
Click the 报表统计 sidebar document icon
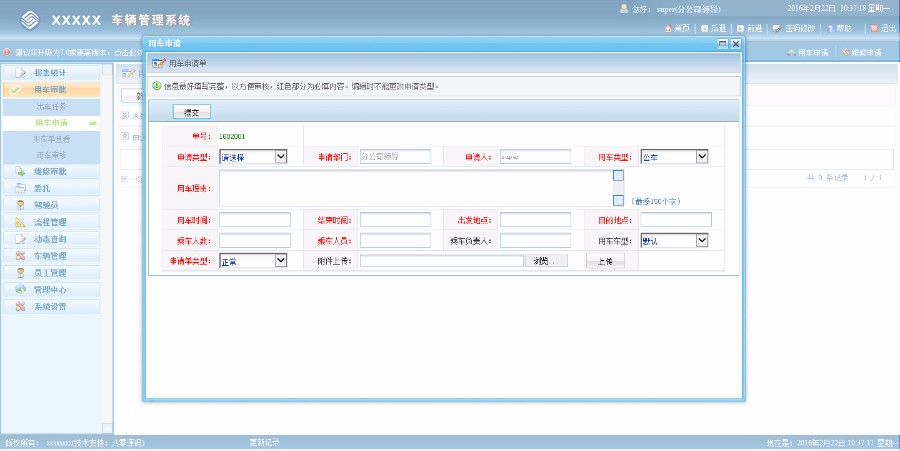coord(21,73)
